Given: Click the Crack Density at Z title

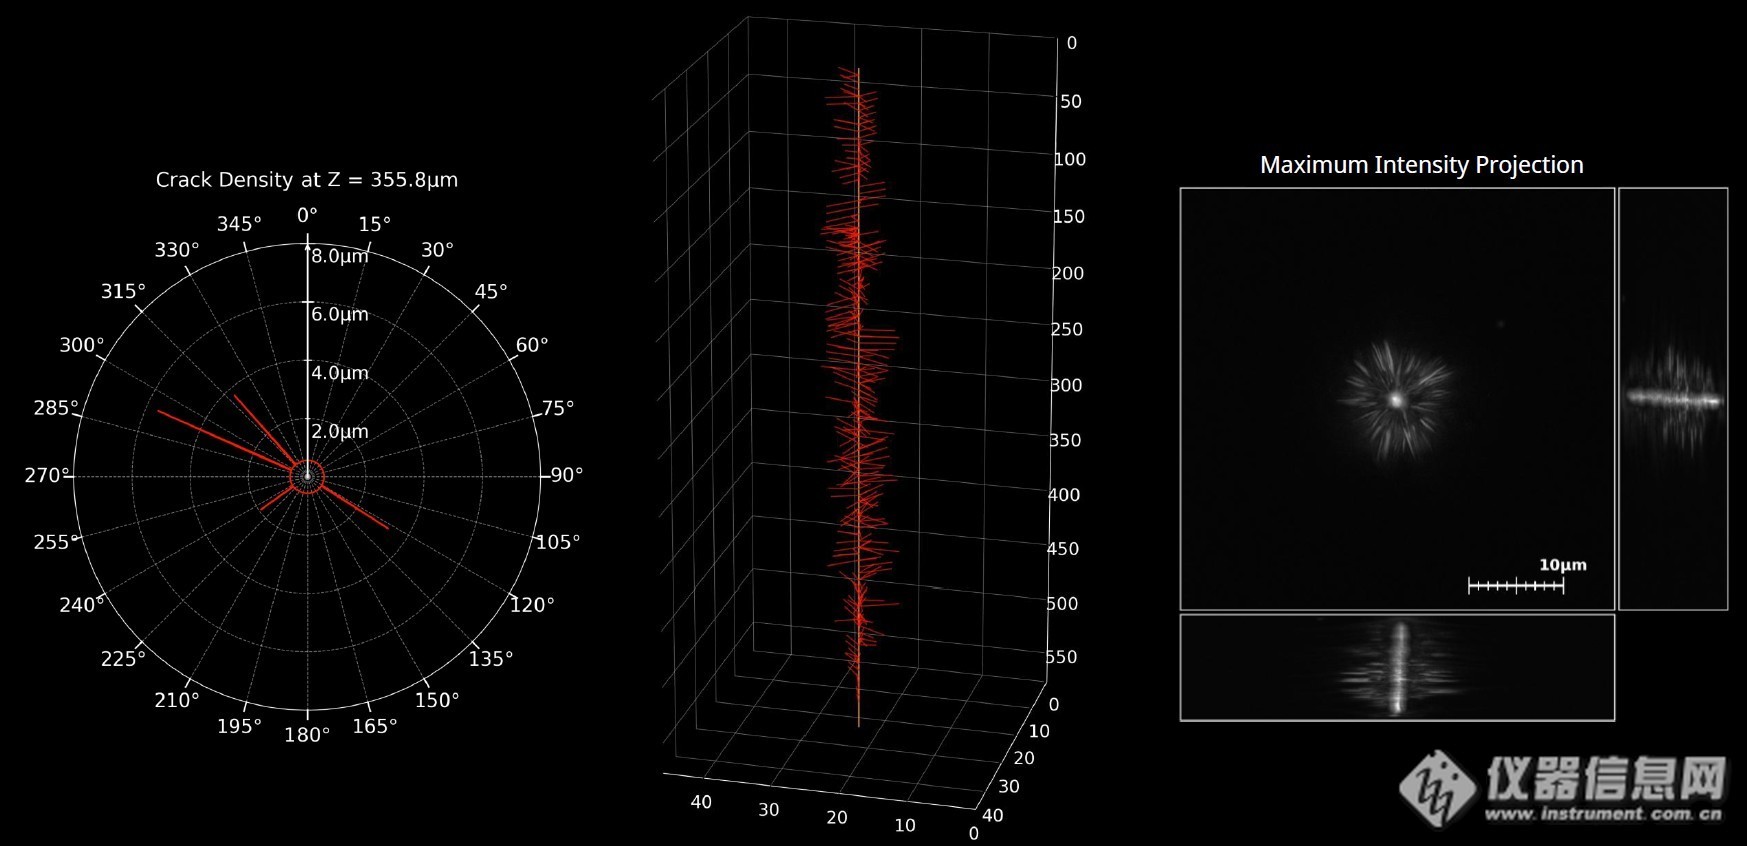Looking at the screenshot, I should coord(306,180).
